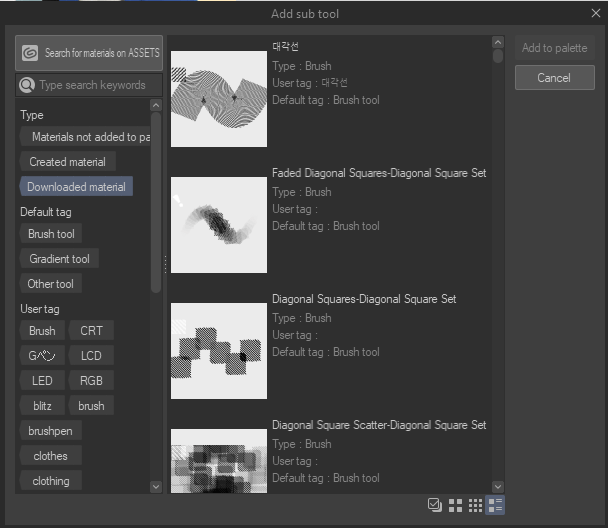The width and height of the screenshot is (608, 528).
Task: Select the LCD user tag
Action: pos(91,355)
